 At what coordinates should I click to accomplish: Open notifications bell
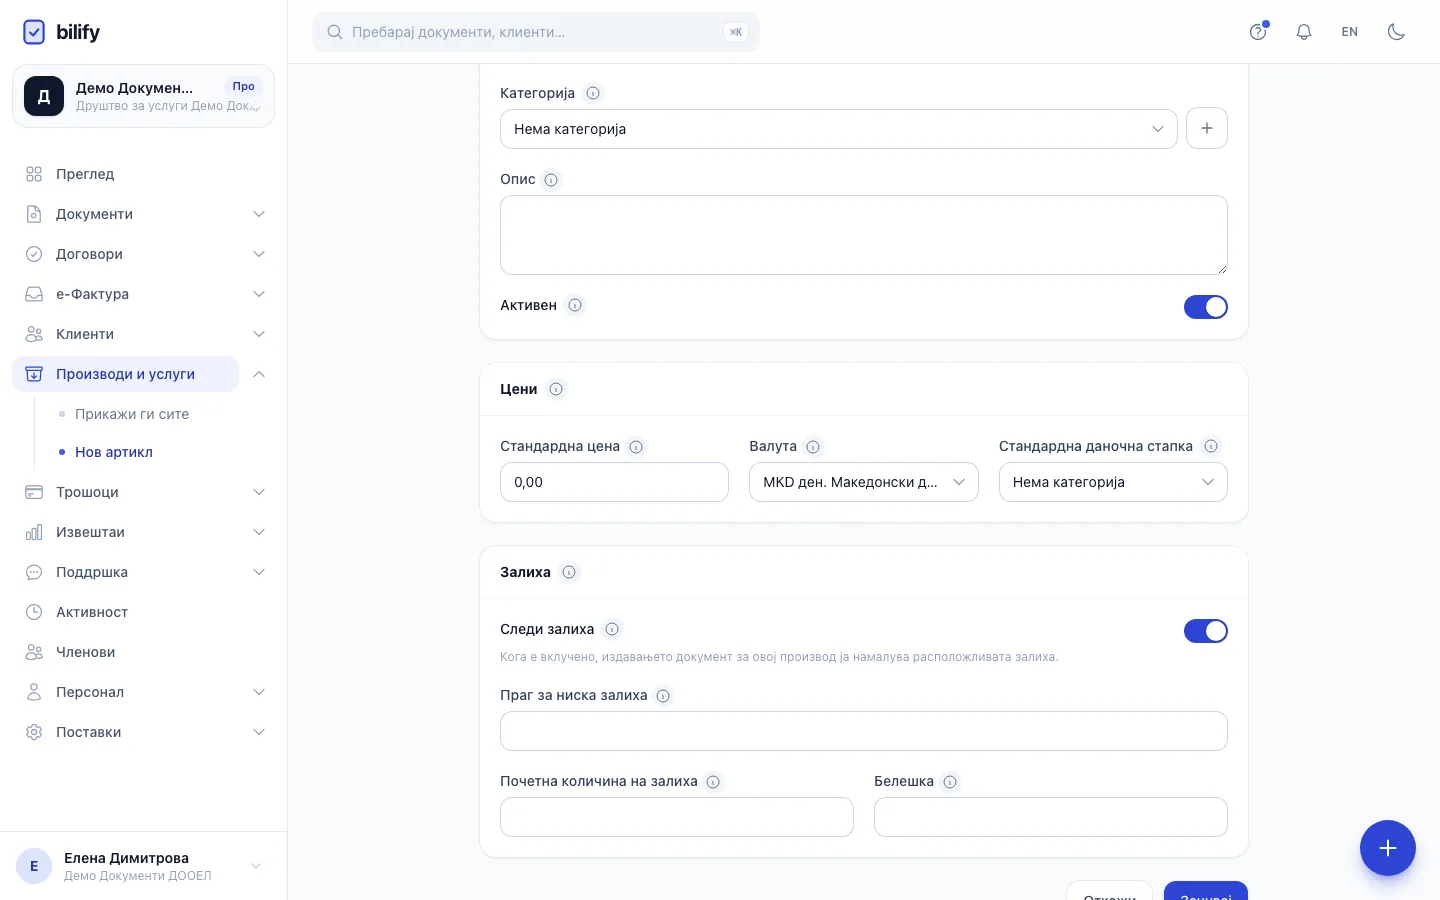(1304, 32)
